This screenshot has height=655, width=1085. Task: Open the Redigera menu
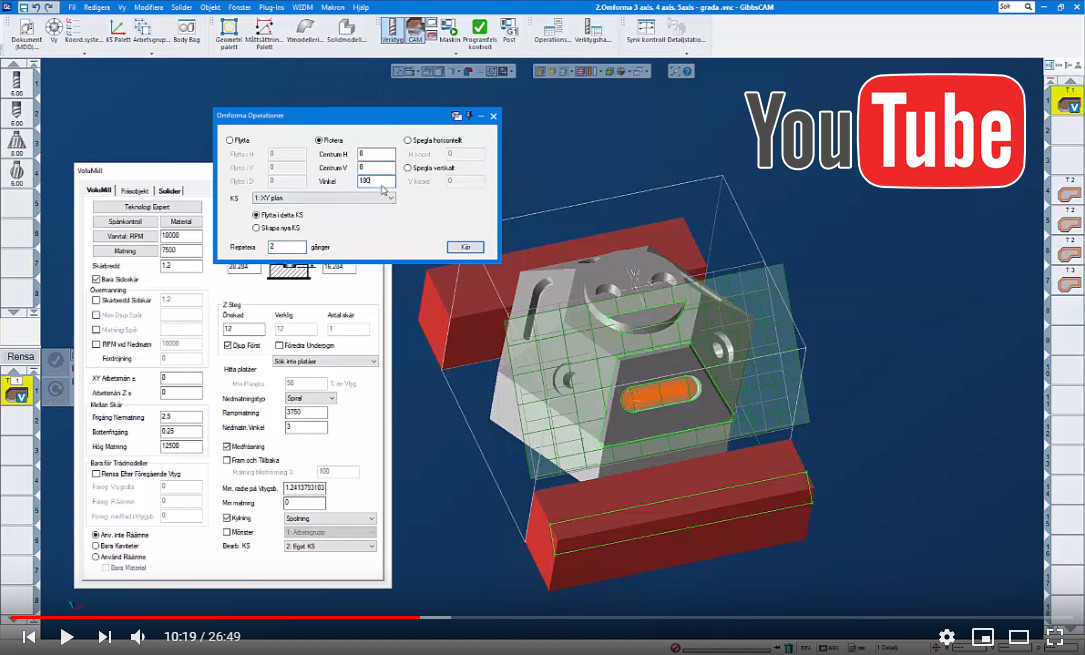pyautogui.click(x=96, y=8)
